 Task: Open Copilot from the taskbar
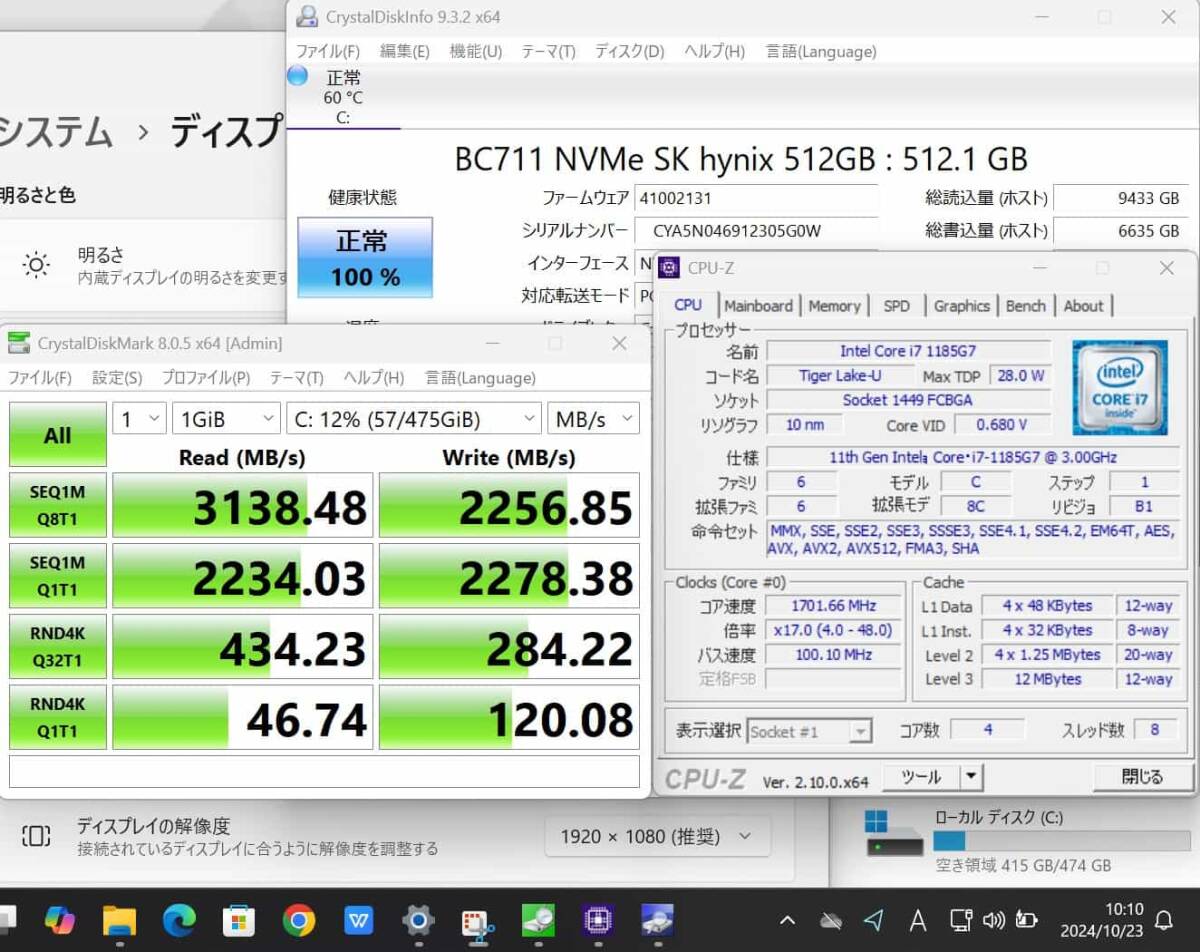tap(62, 922)
